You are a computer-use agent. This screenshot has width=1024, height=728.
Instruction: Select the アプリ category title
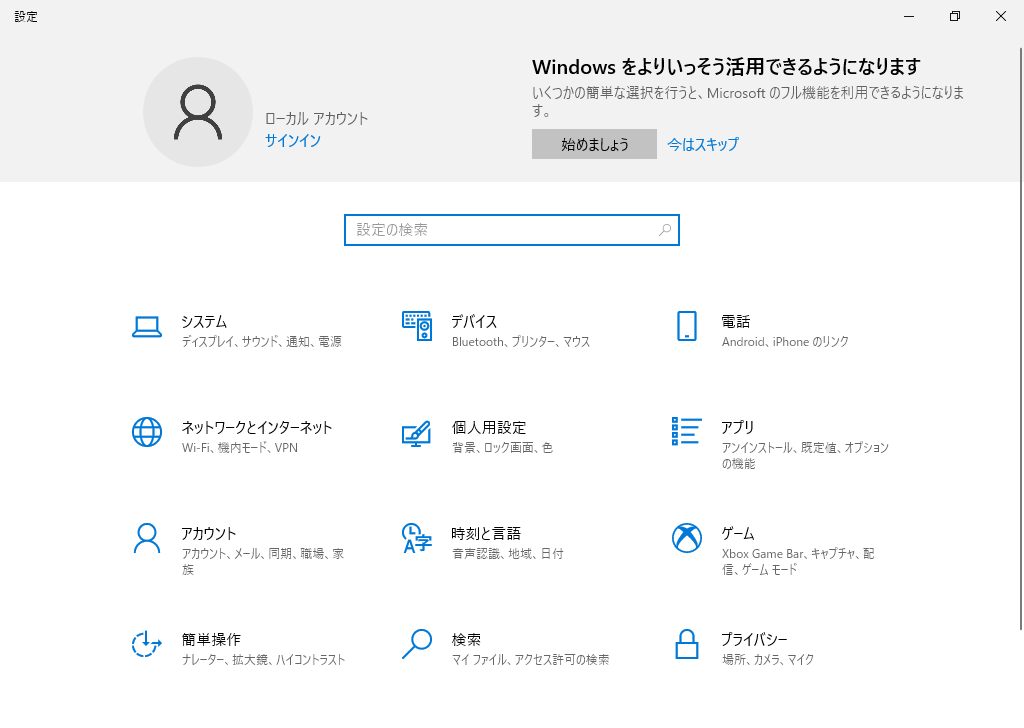(x=738, y=428)
